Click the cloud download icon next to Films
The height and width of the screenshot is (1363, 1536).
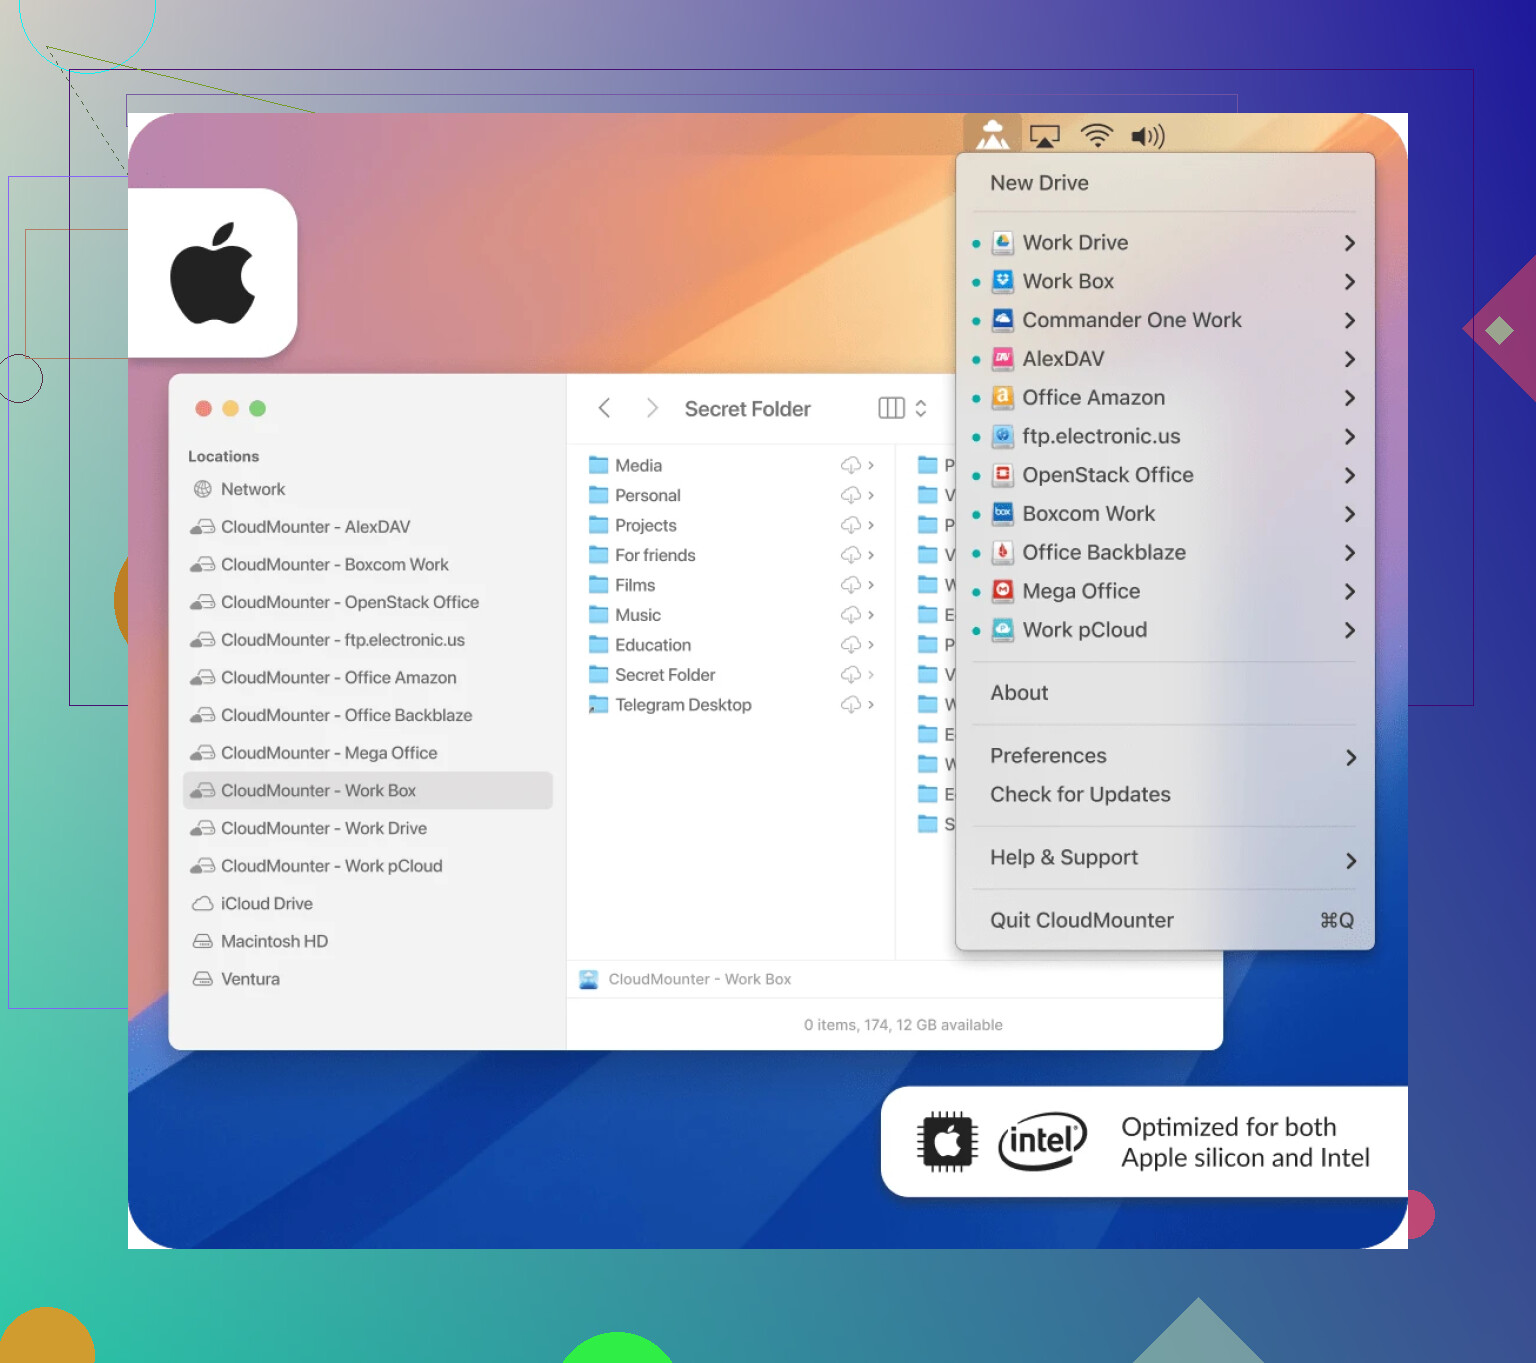click(x=851, y=585)
